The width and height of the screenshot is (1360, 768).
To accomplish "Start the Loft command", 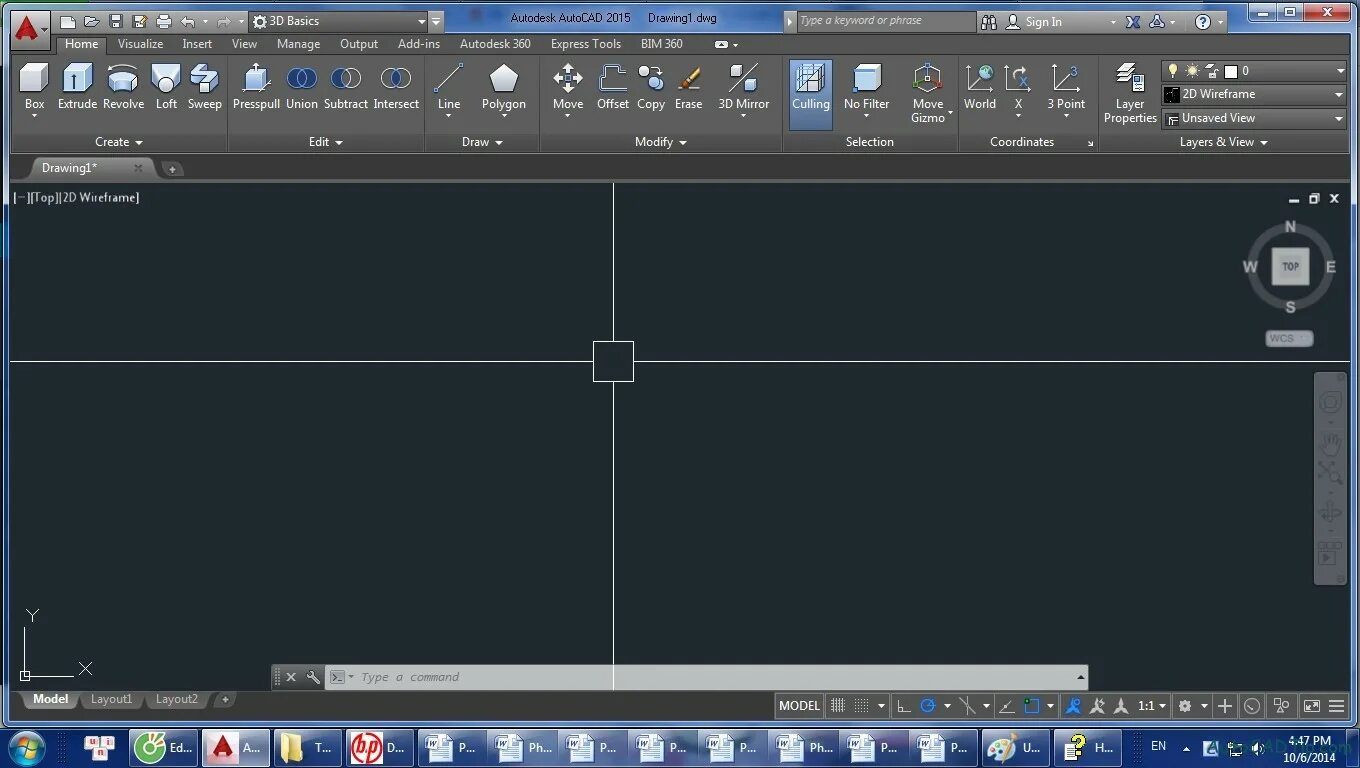I will [x=166, y=88].
